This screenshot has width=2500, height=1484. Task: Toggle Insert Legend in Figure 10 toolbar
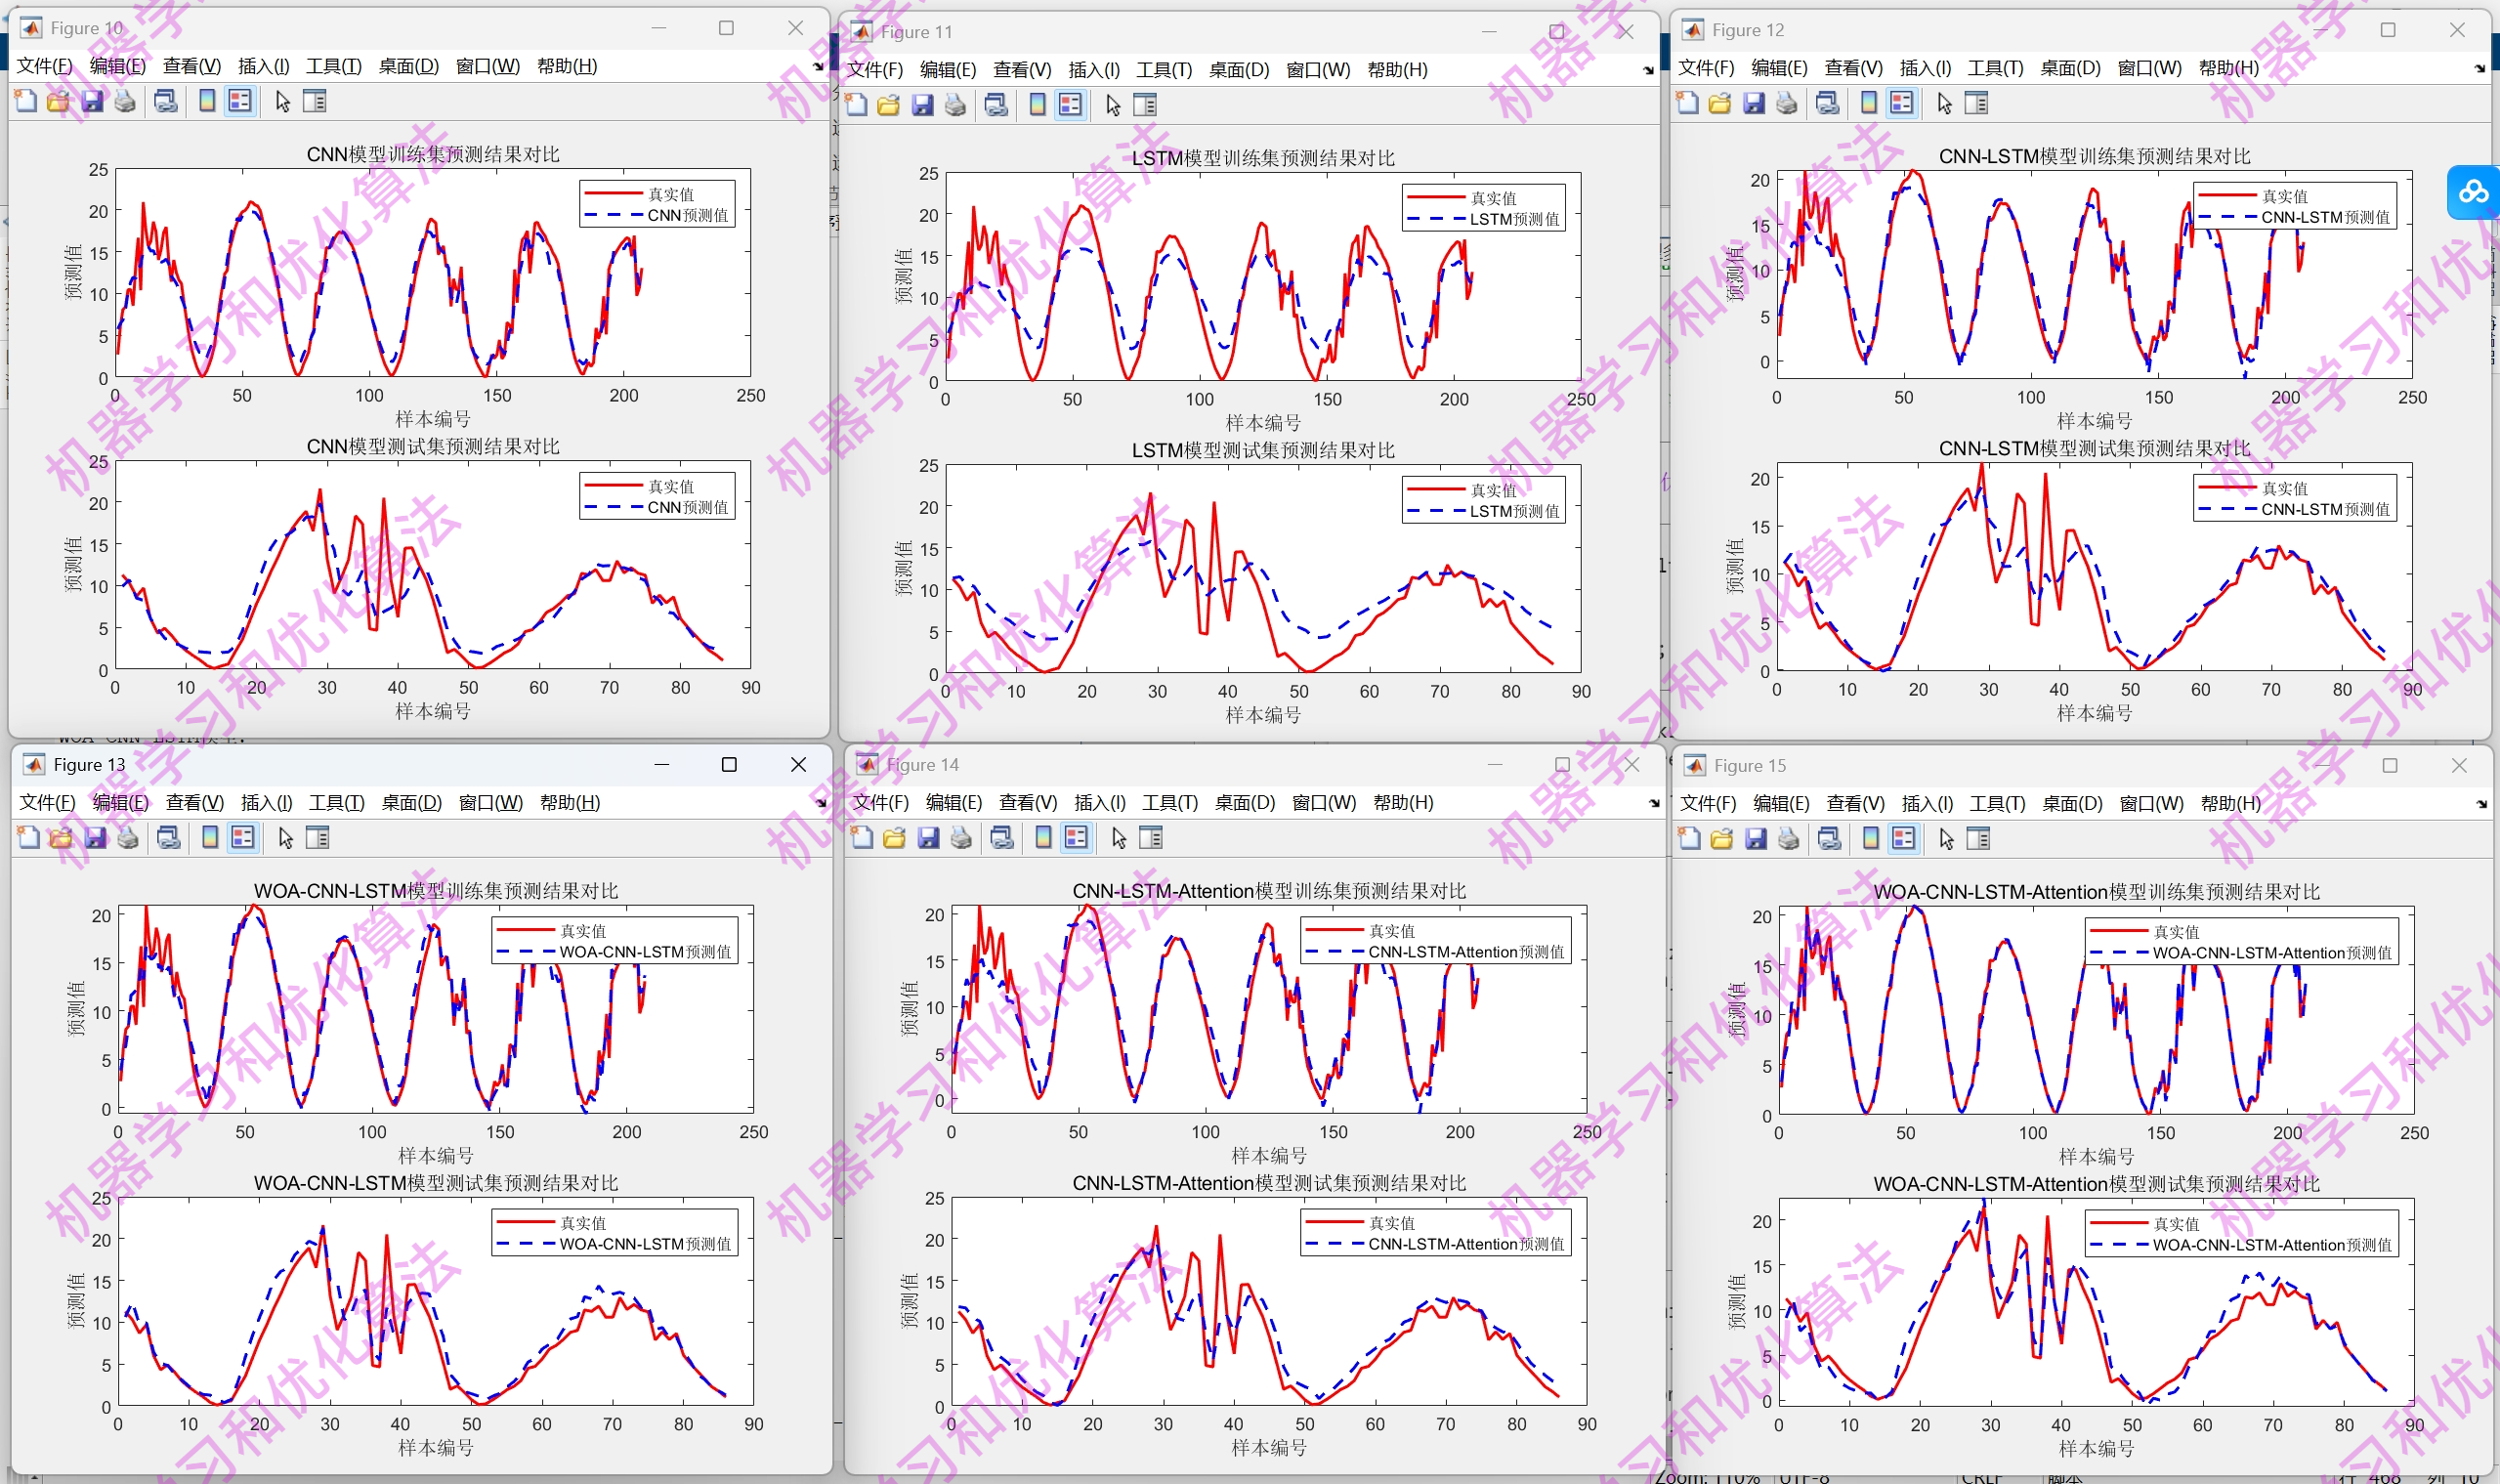240,101
